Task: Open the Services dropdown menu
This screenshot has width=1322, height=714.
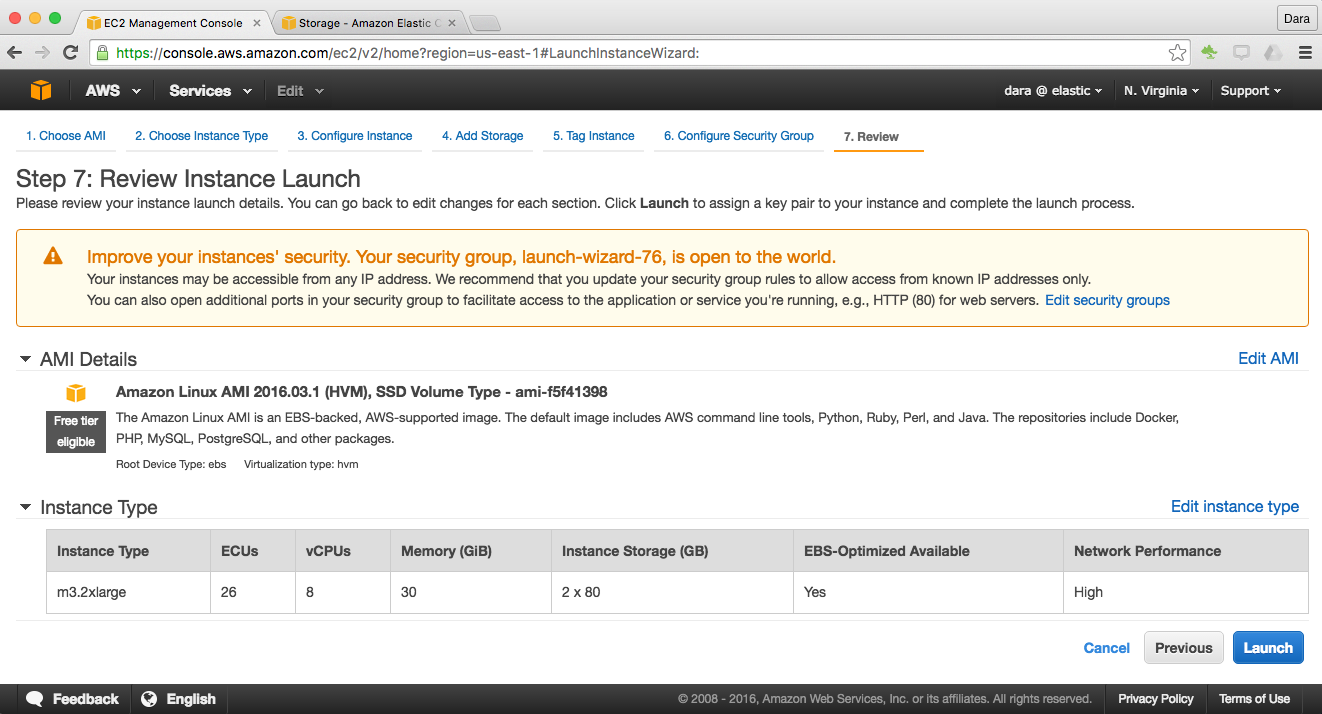Action: 210,90
